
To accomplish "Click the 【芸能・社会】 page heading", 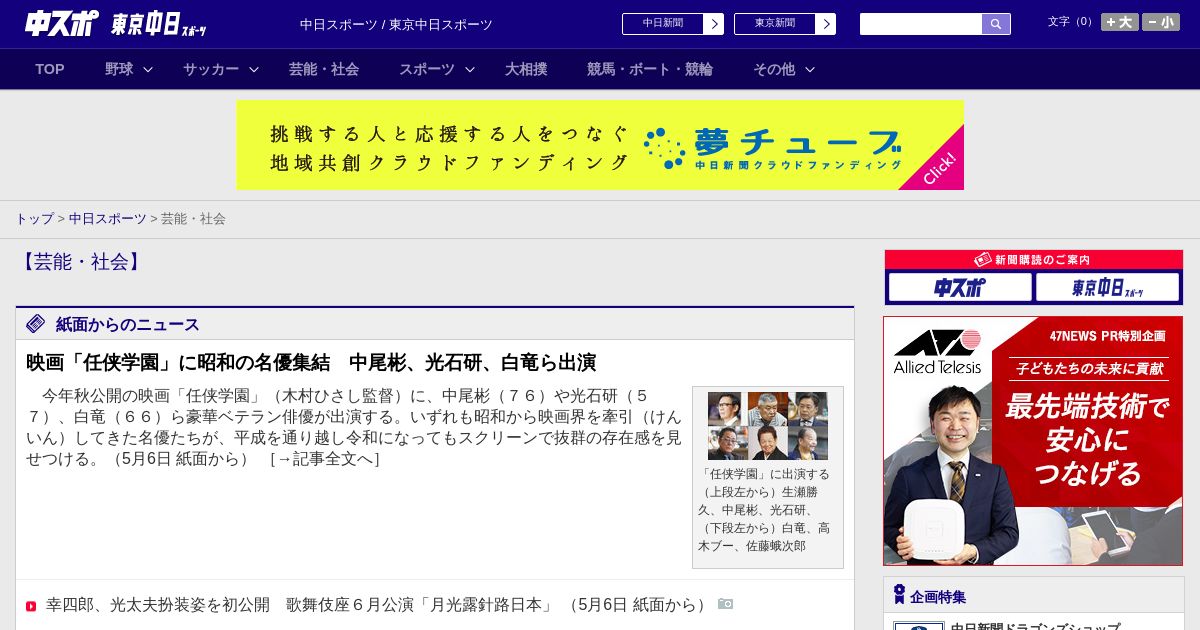I will point(81,262).
